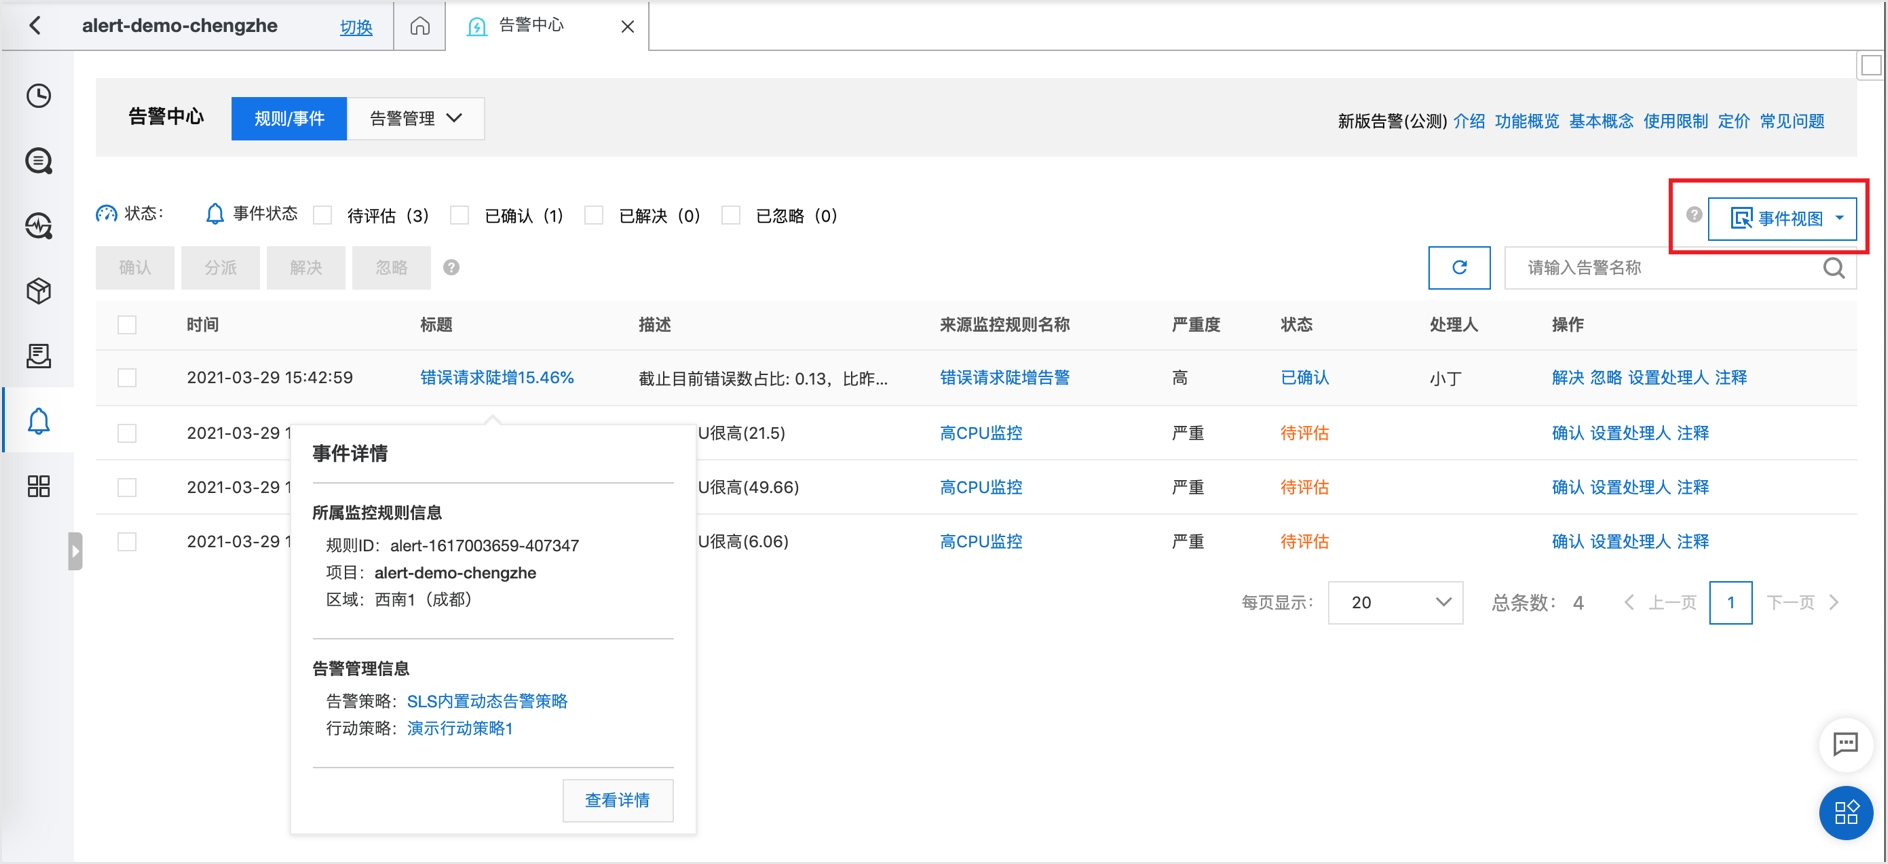
Task: Open the chat feedback icon
Action: (1845, 744)
